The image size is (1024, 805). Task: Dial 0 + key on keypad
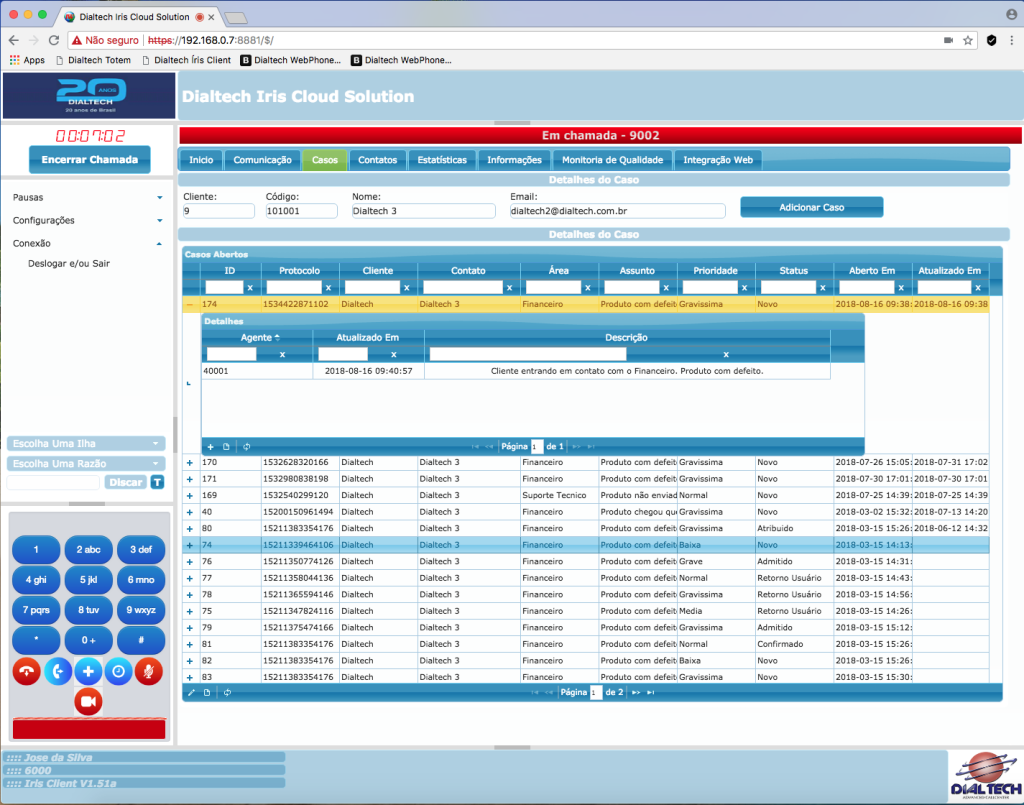click(x=88, y=640)
